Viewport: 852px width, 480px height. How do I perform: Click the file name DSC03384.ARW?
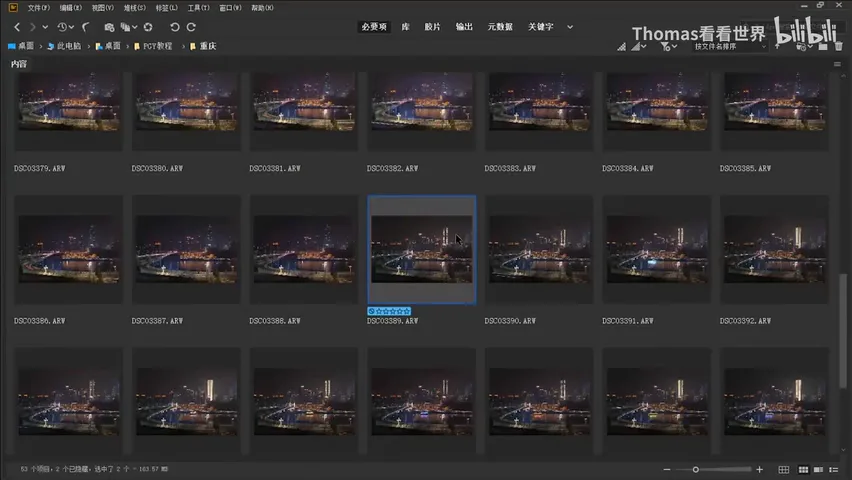[x=628, y=169]
